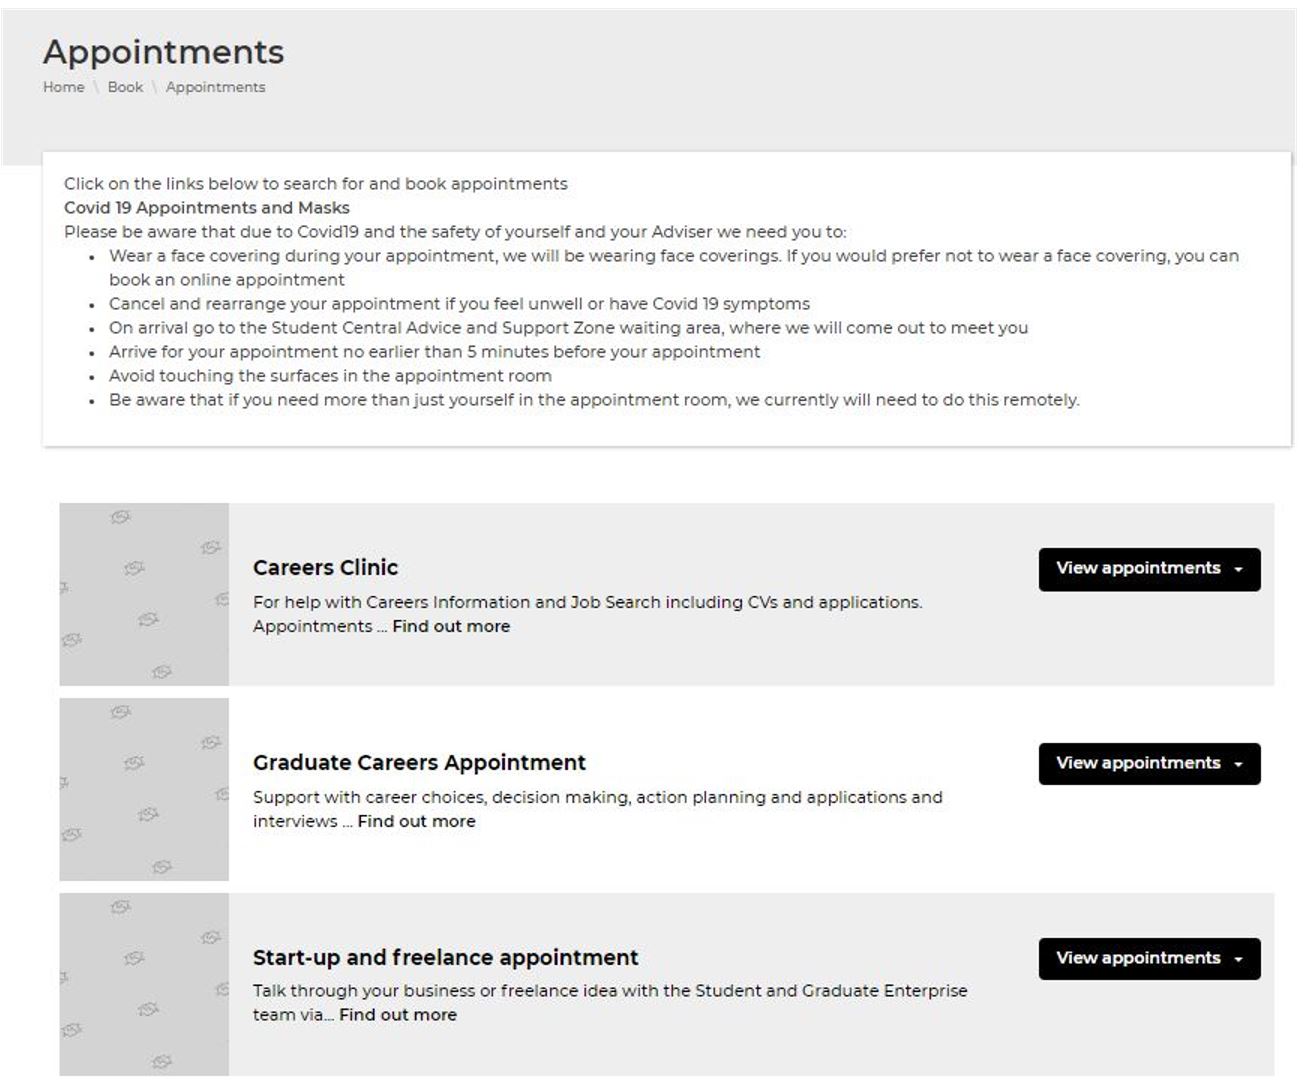
Task: Click the Appointments page heading
Action: pyautogui.click(x=163, y=52)
